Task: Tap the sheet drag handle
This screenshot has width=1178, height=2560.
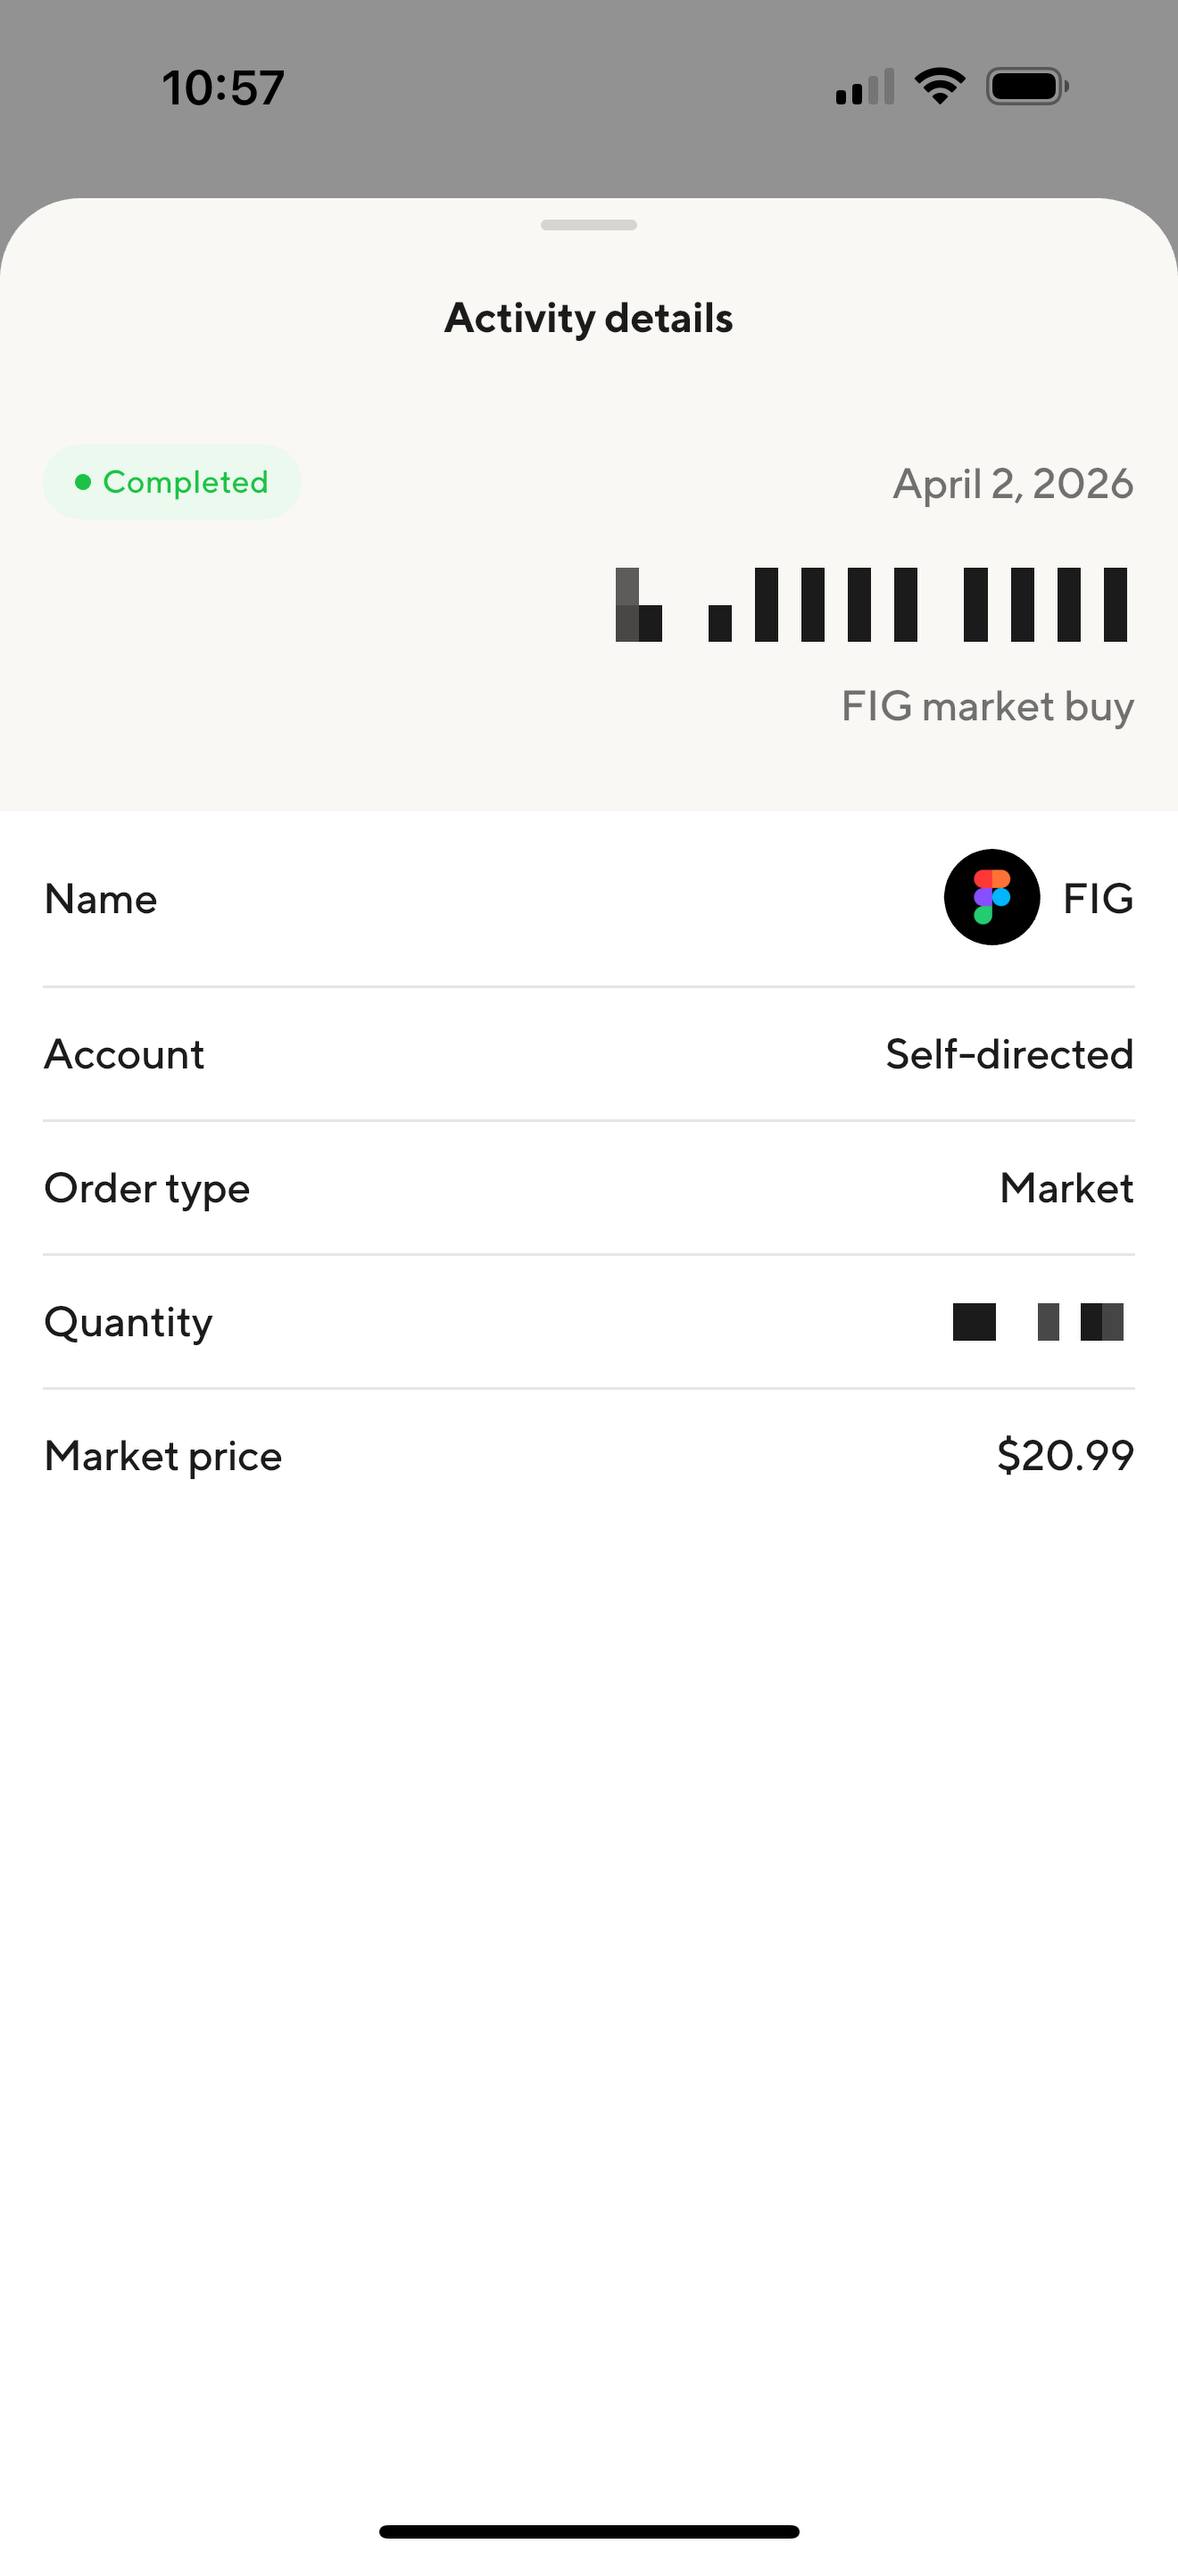Action: tap(589, 225)
